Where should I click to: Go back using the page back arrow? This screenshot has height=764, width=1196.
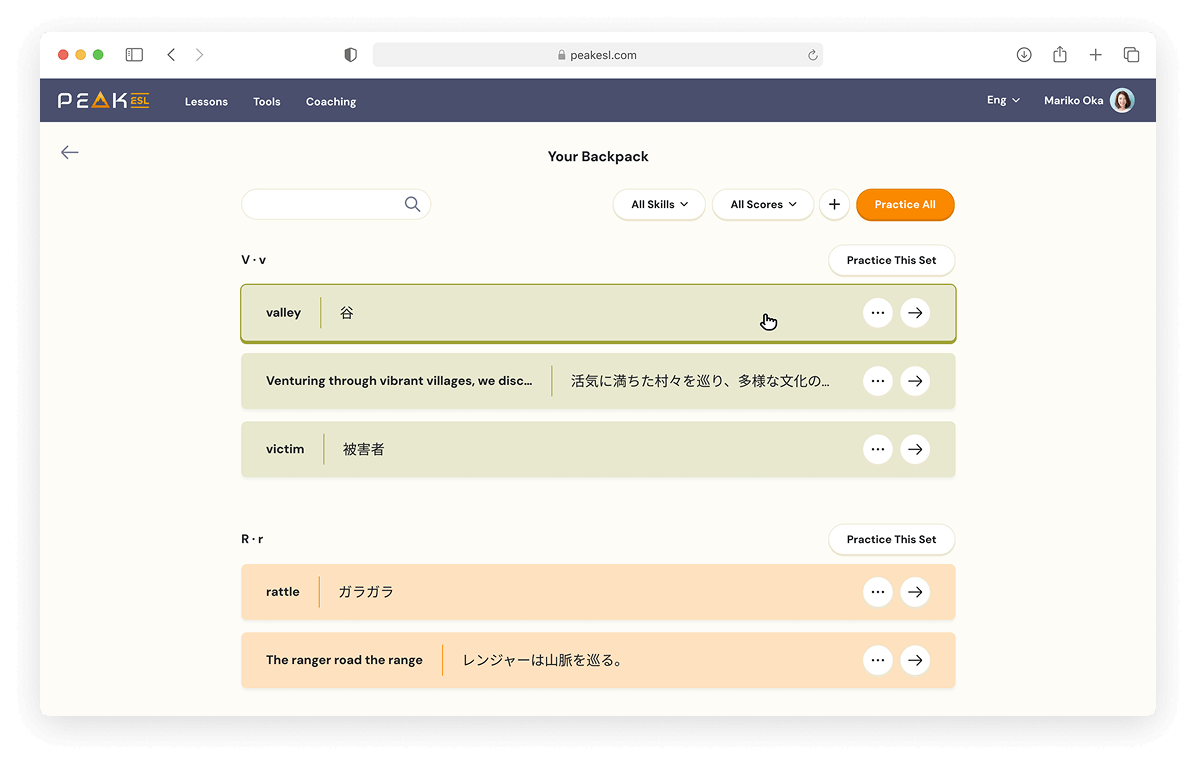point(70,152)
